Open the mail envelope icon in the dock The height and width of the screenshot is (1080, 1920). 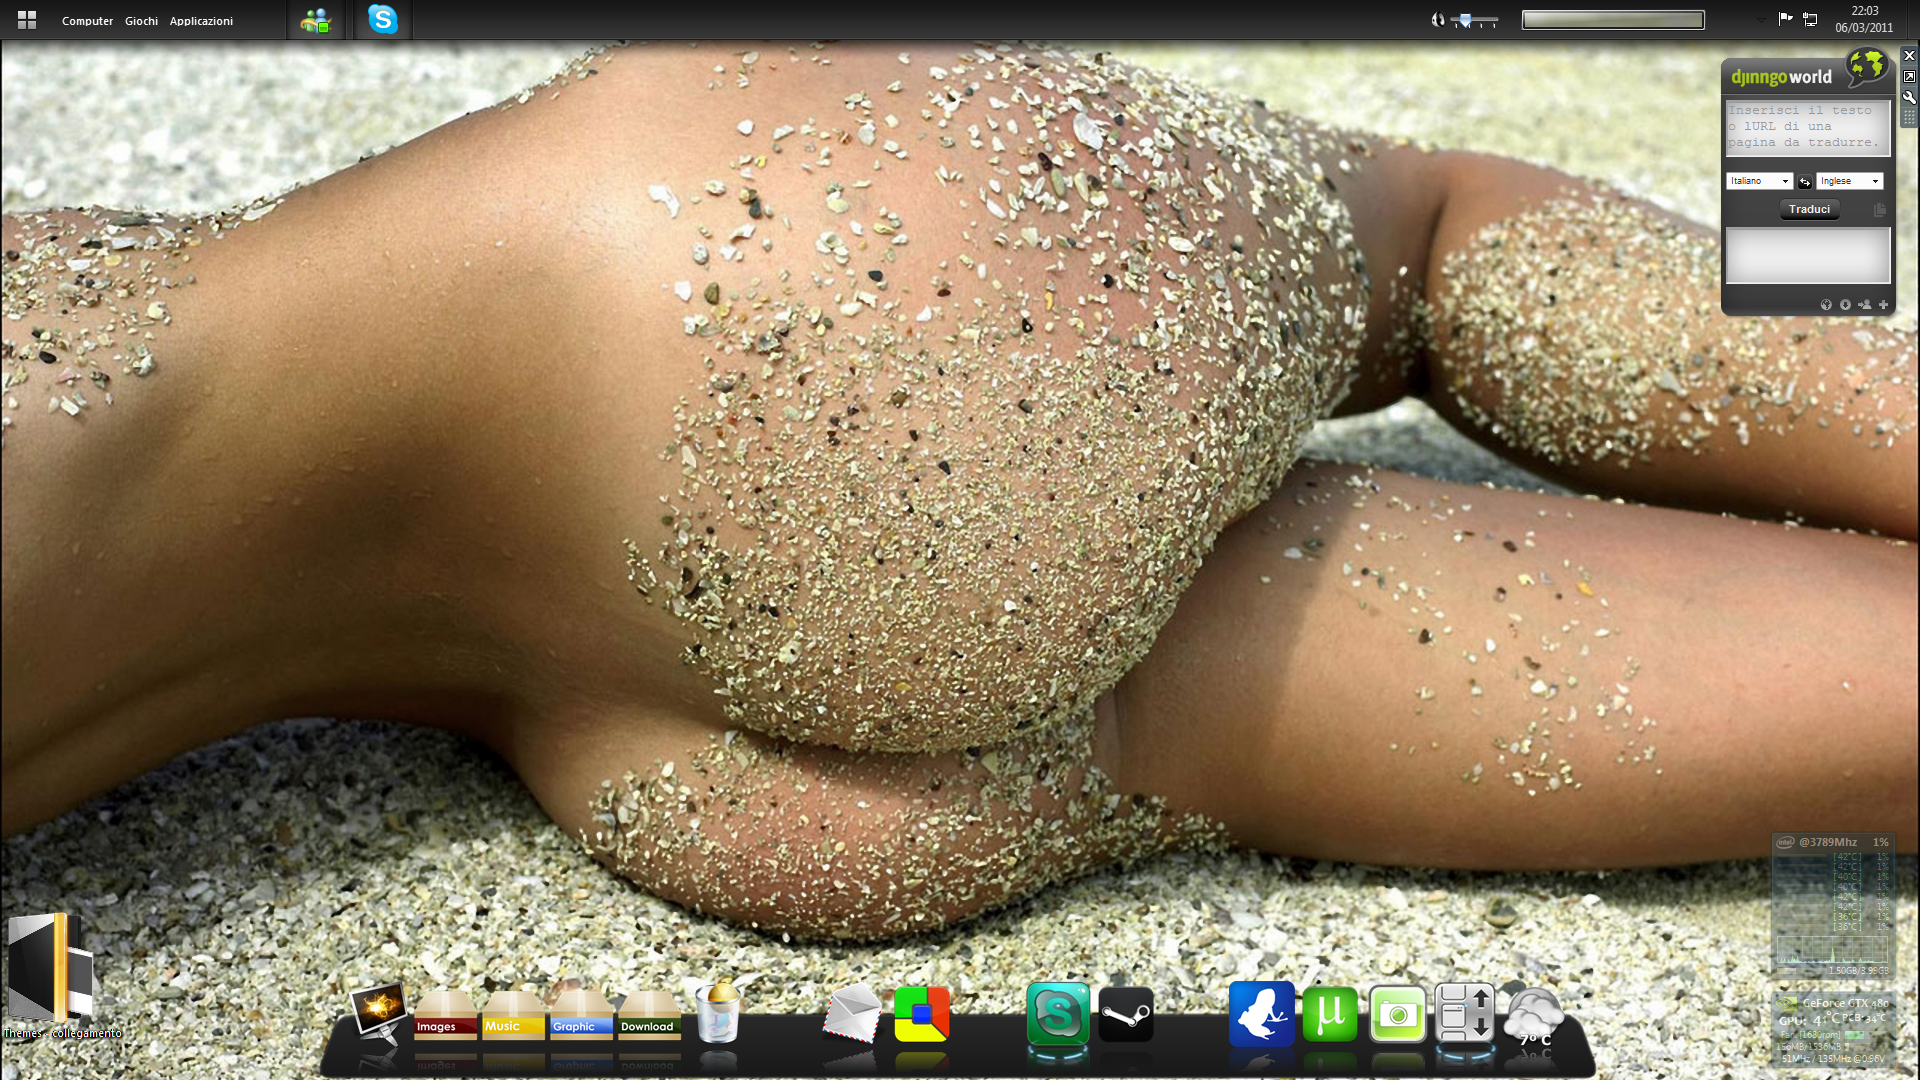click(x=853, y=1014)
